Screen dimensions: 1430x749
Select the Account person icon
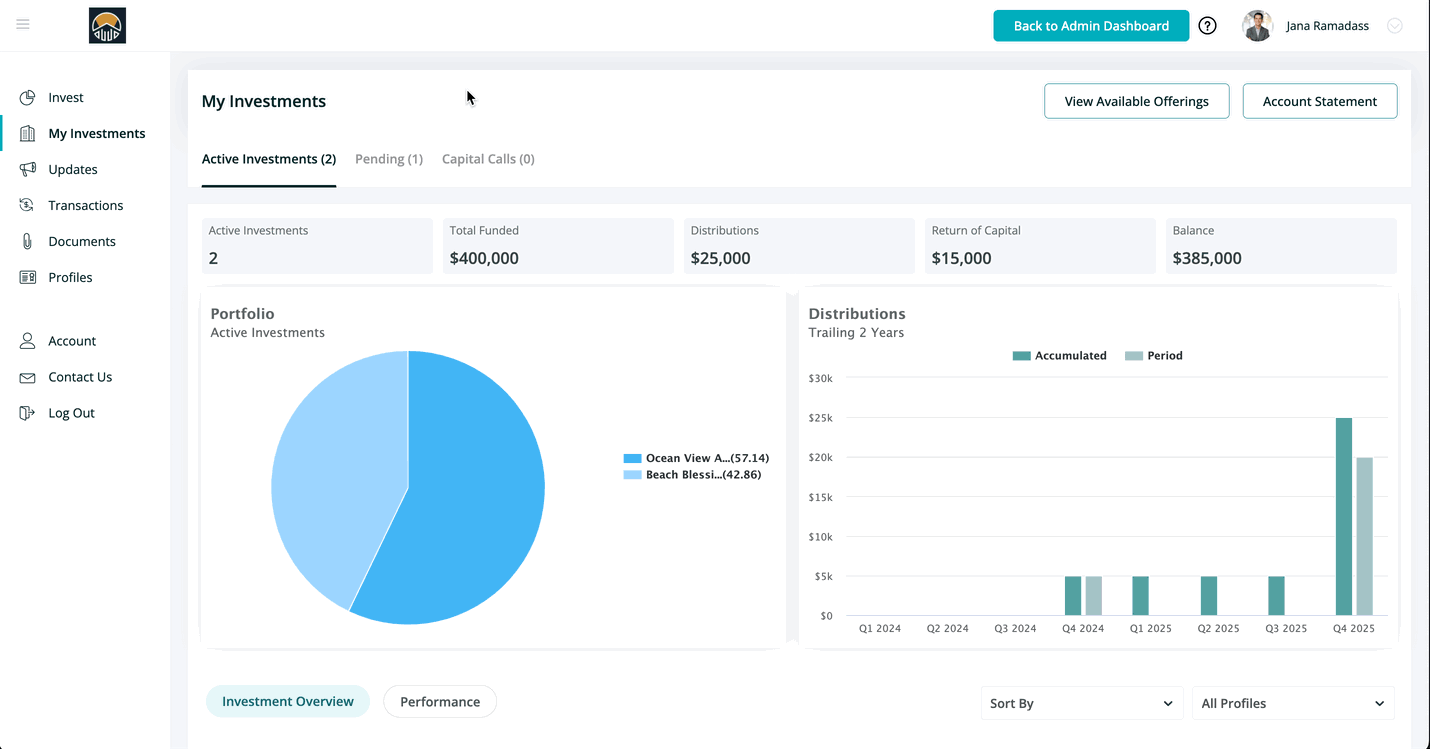click(29, 341)
